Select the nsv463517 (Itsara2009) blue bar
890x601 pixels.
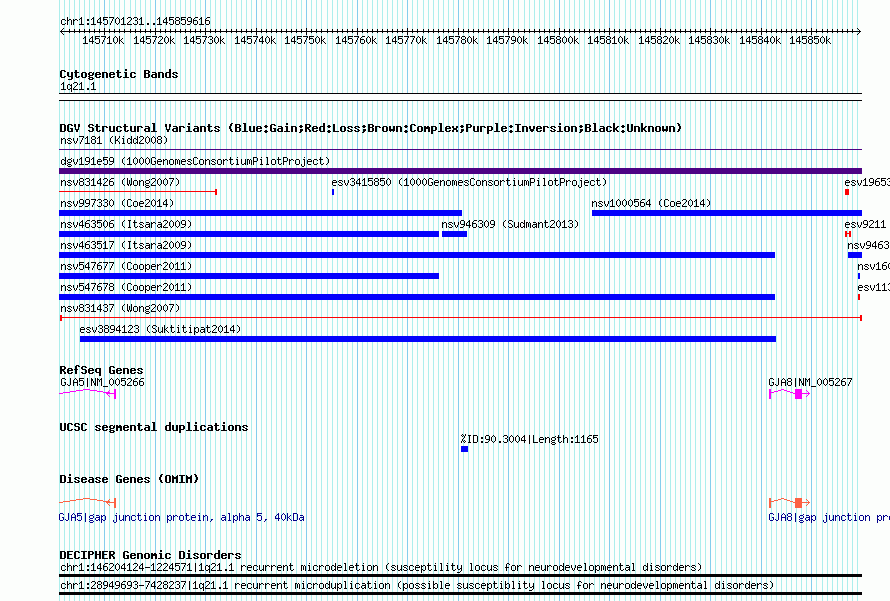point(417,255)
